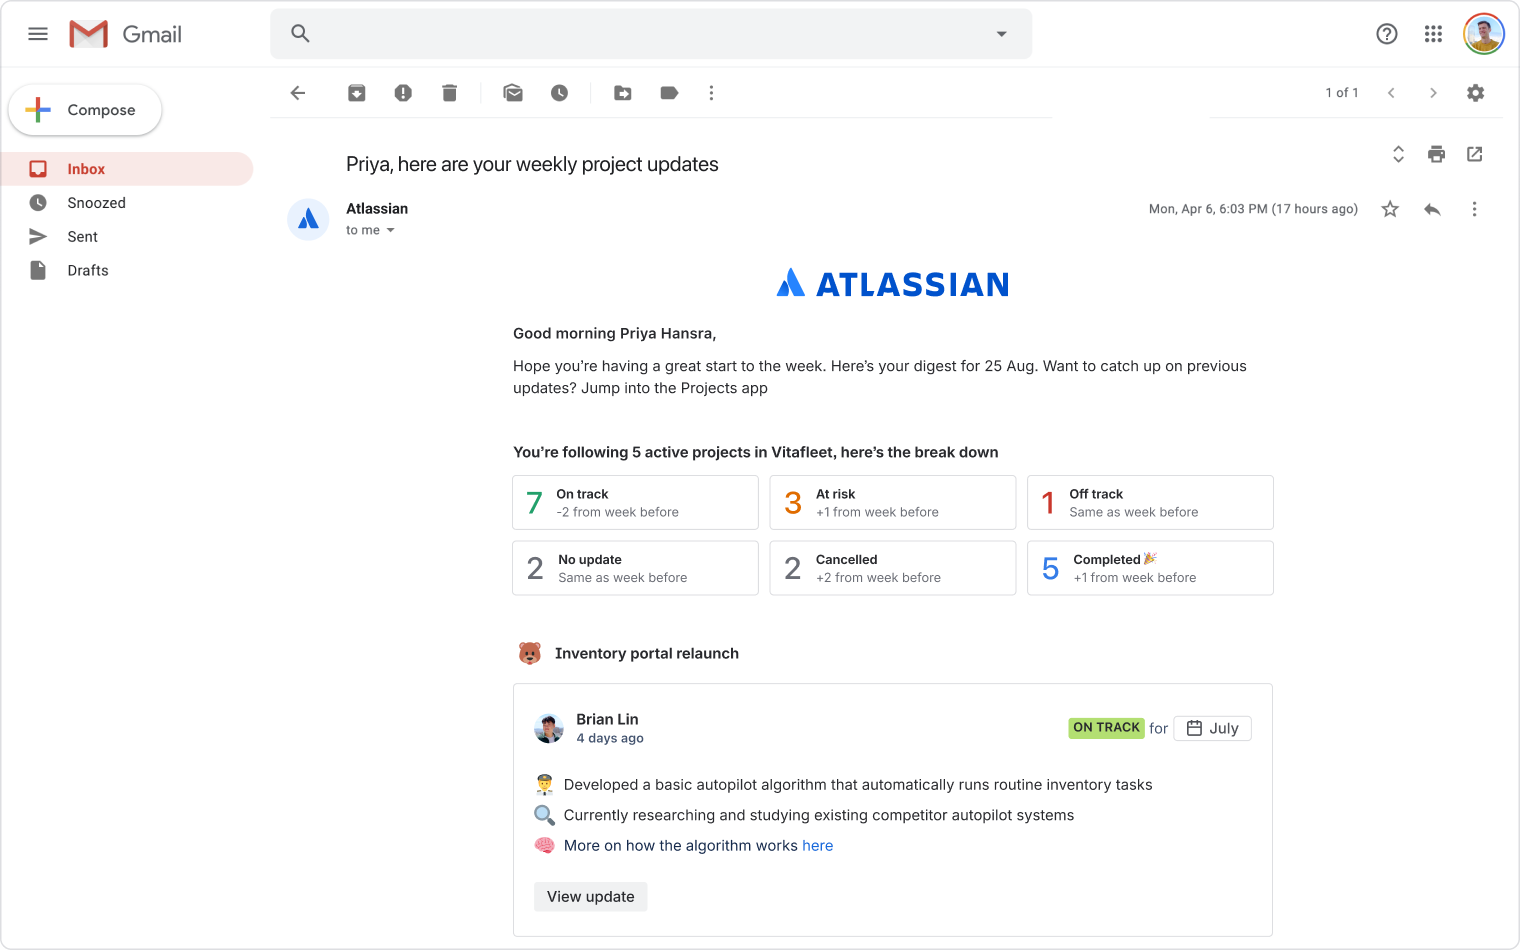This screenshot has height=950, width=1520.
Task: Delete the email using the trash icon
Action: tap(449, 93)
